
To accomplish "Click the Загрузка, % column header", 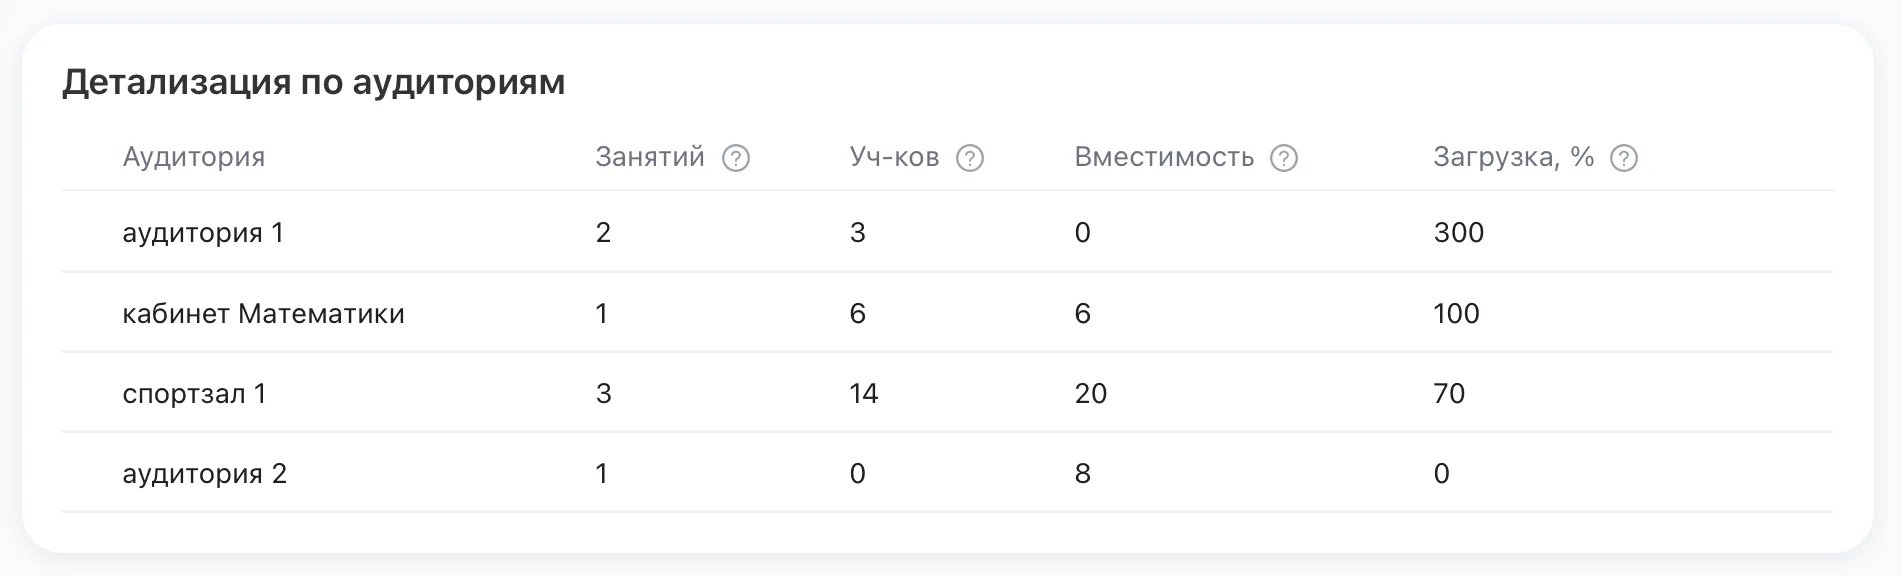I will point(1513,157).
